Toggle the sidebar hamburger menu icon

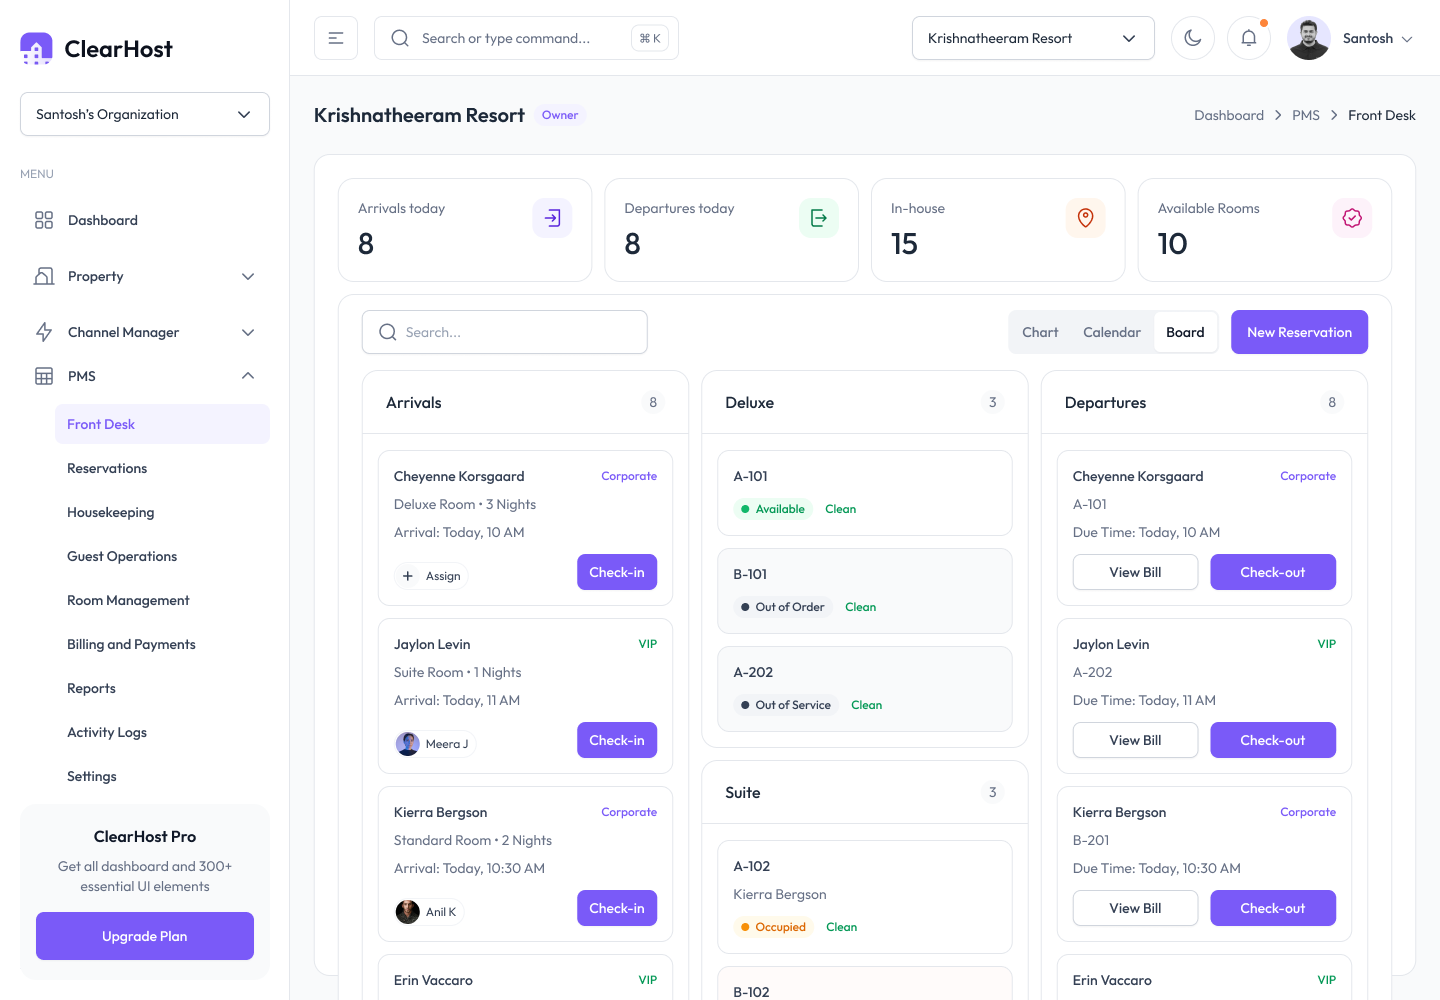coord(336,38)
